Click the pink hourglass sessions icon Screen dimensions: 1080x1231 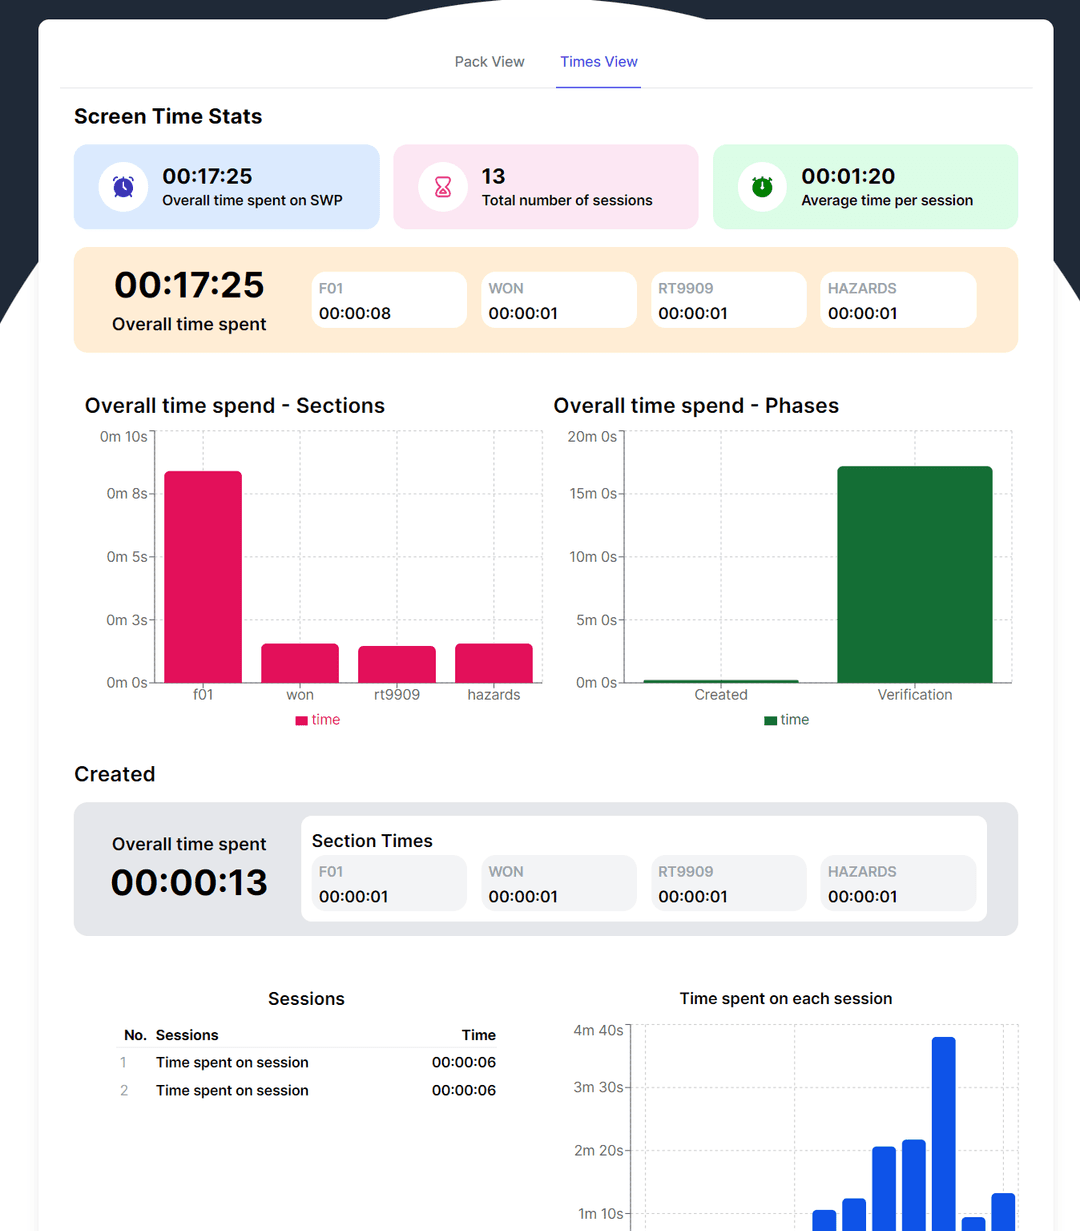[x=442, y=186]
